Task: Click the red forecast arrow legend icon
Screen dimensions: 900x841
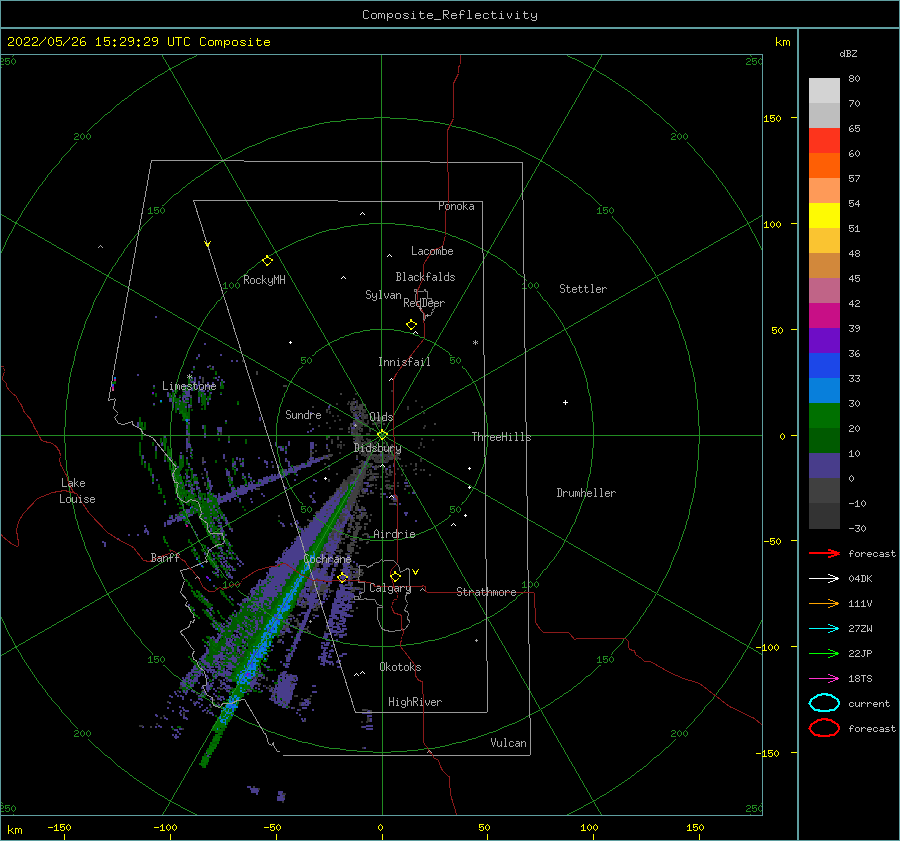Action: click(824, 553)
